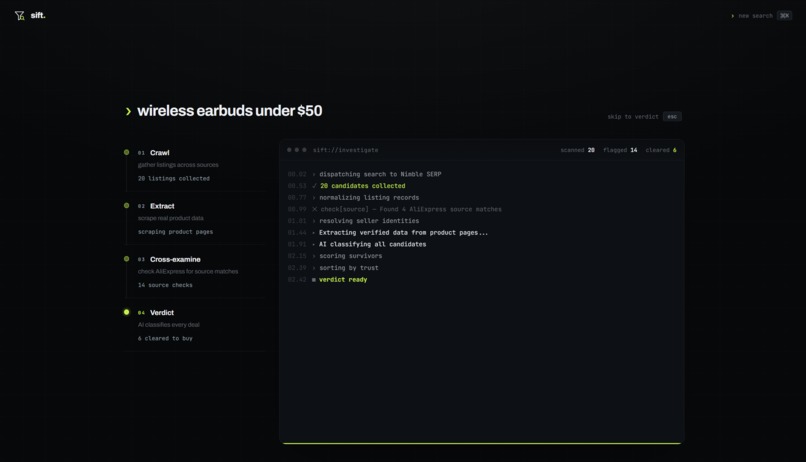Select the Extract step status dot

coord(126,206)
